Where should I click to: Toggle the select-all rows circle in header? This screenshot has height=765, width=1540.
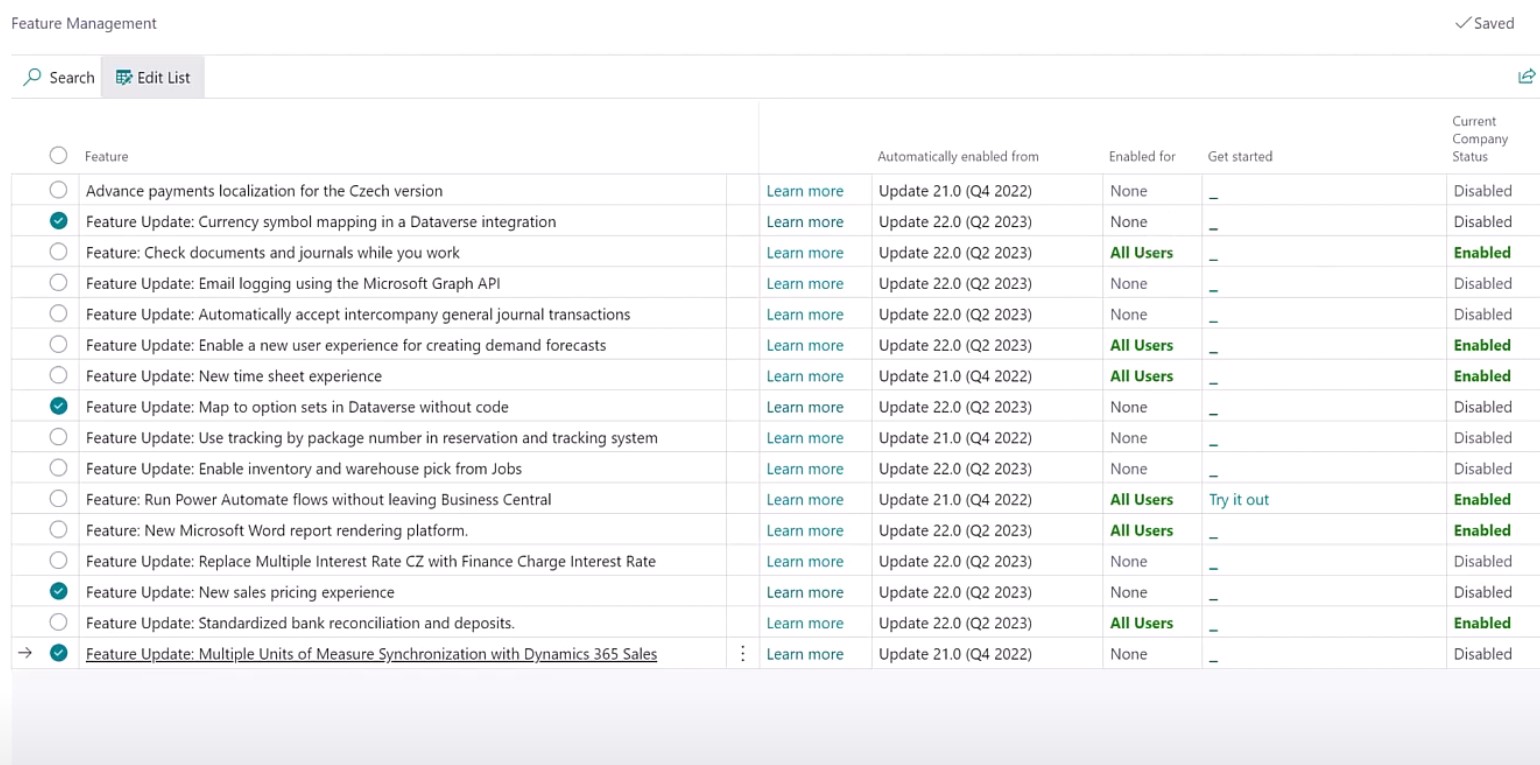pyautogui.click(x=58, y=155)
